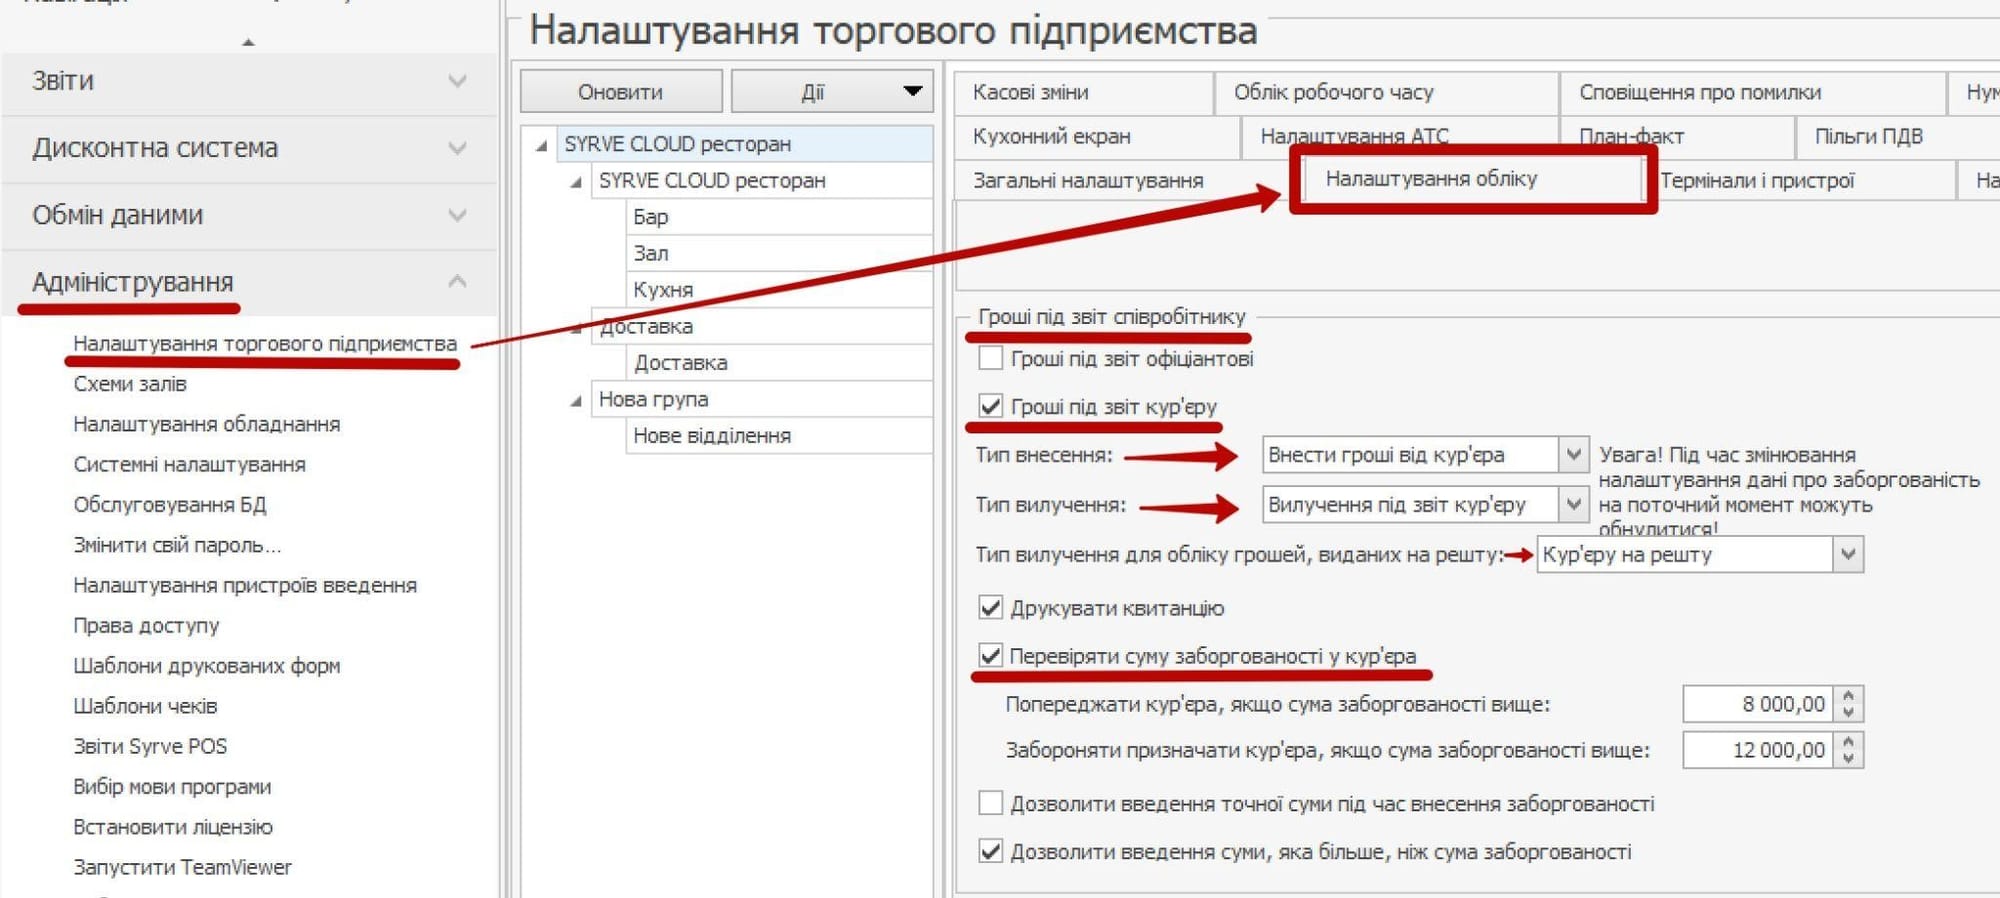Collapse the Нова група tree node
The width and height of the screenshot is (2000, 898).
tap(576, 401)
